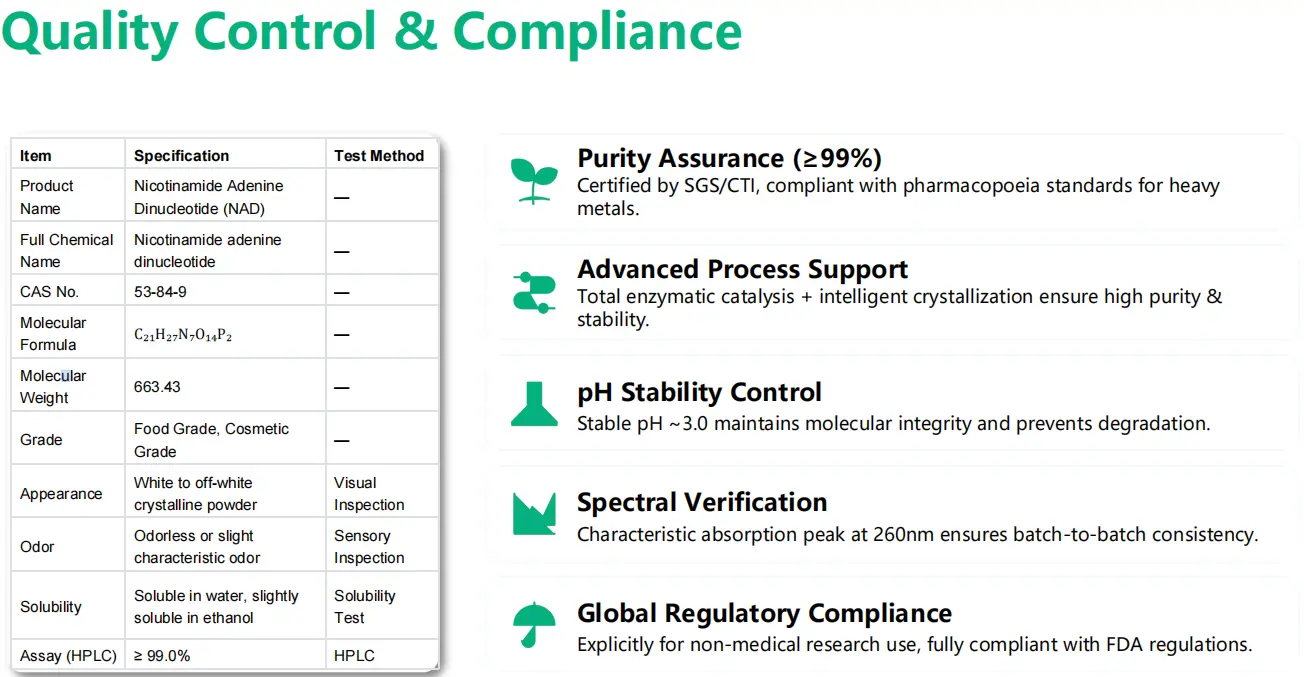Click the process icon beside Advanced Process Support
The image size is (1304, 677).
[x=534, y=291]
